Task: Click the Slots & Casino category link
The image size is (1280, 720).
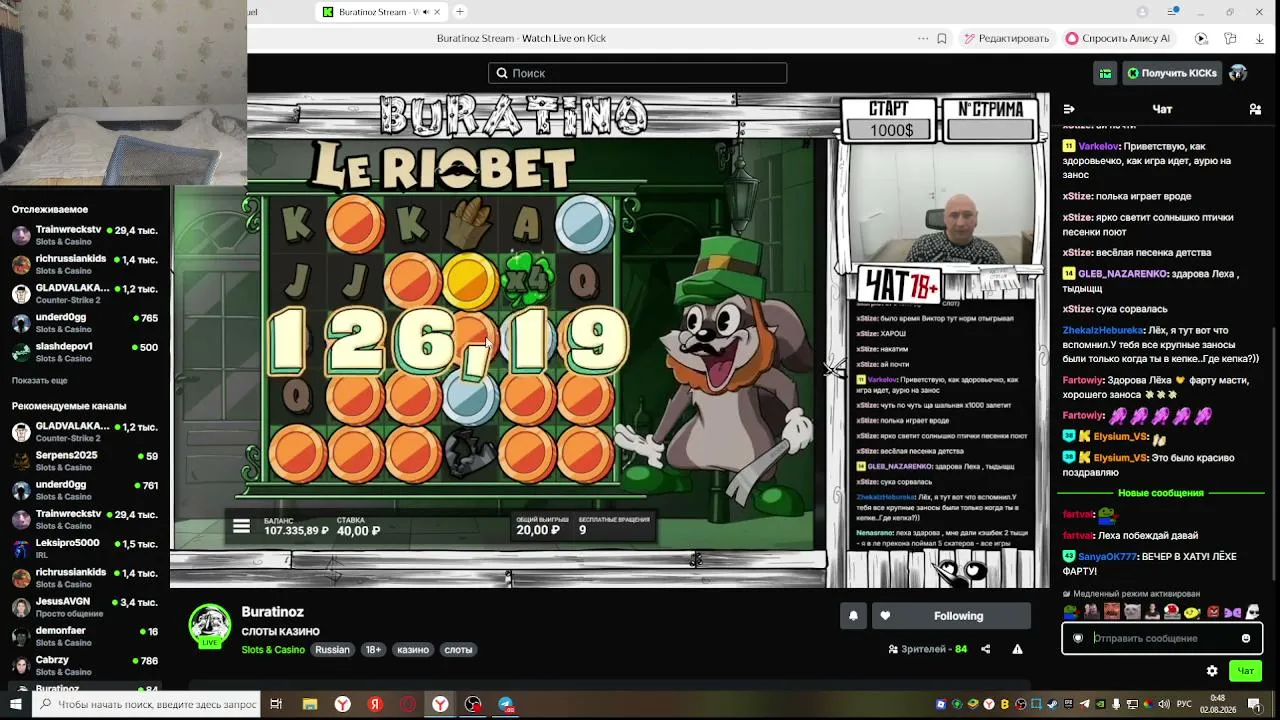Action: [x=273, y=650]
